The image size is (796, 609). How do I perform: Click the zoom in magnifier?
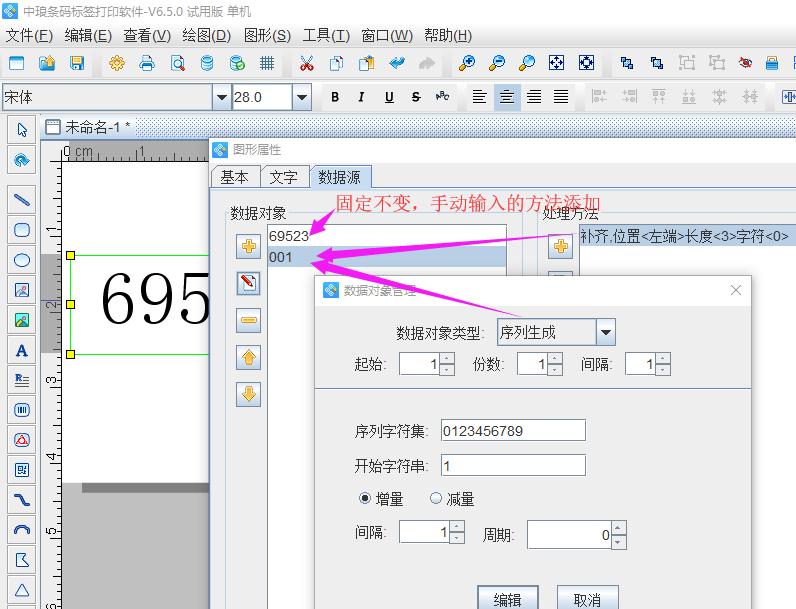[466, 63]
